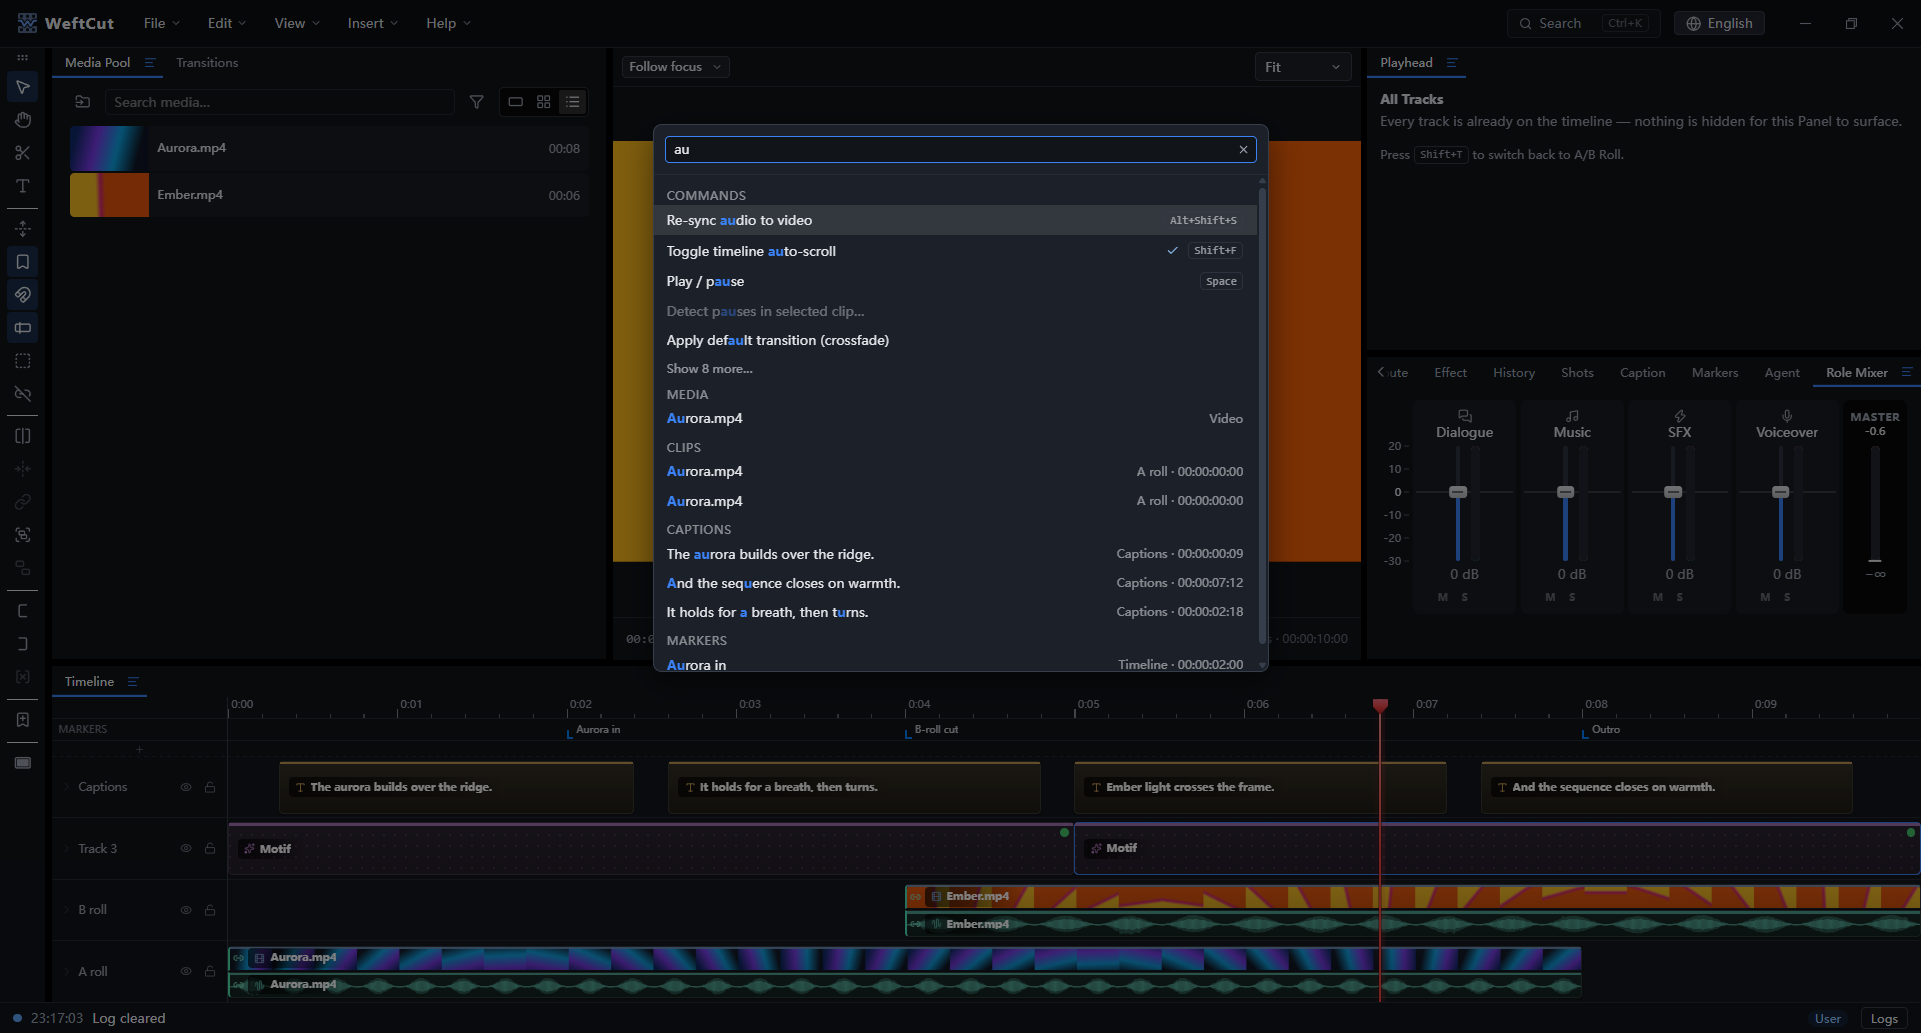Open the File menu
1921x1033 pixels.
[162, 23]
